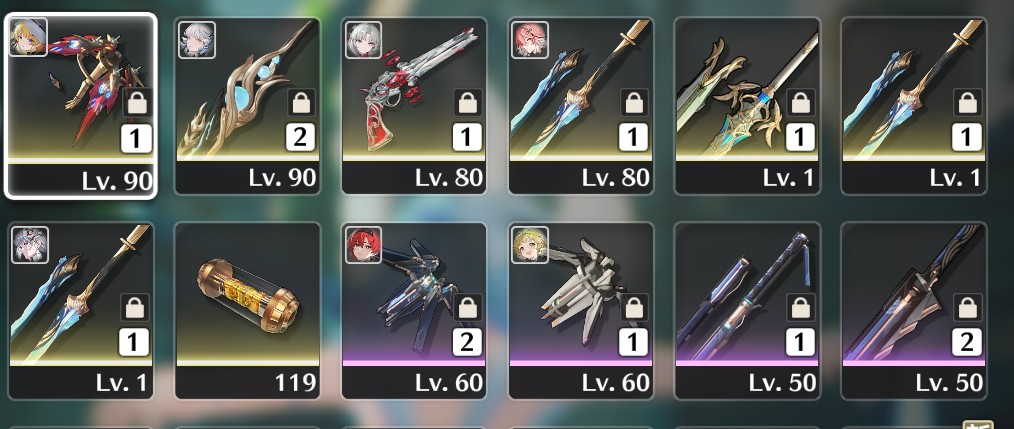Viewport: 1014px width, 429px height.
Task: Click the rank 2 badge on dark blue gauntlets
Action: [467, 343]
